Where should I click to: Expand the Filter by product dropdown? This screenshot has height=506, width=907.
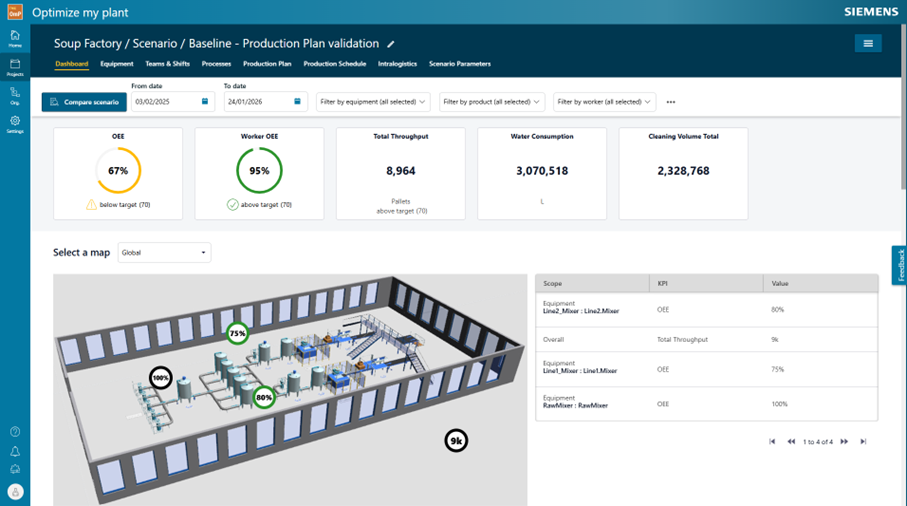tap(492, 102)
